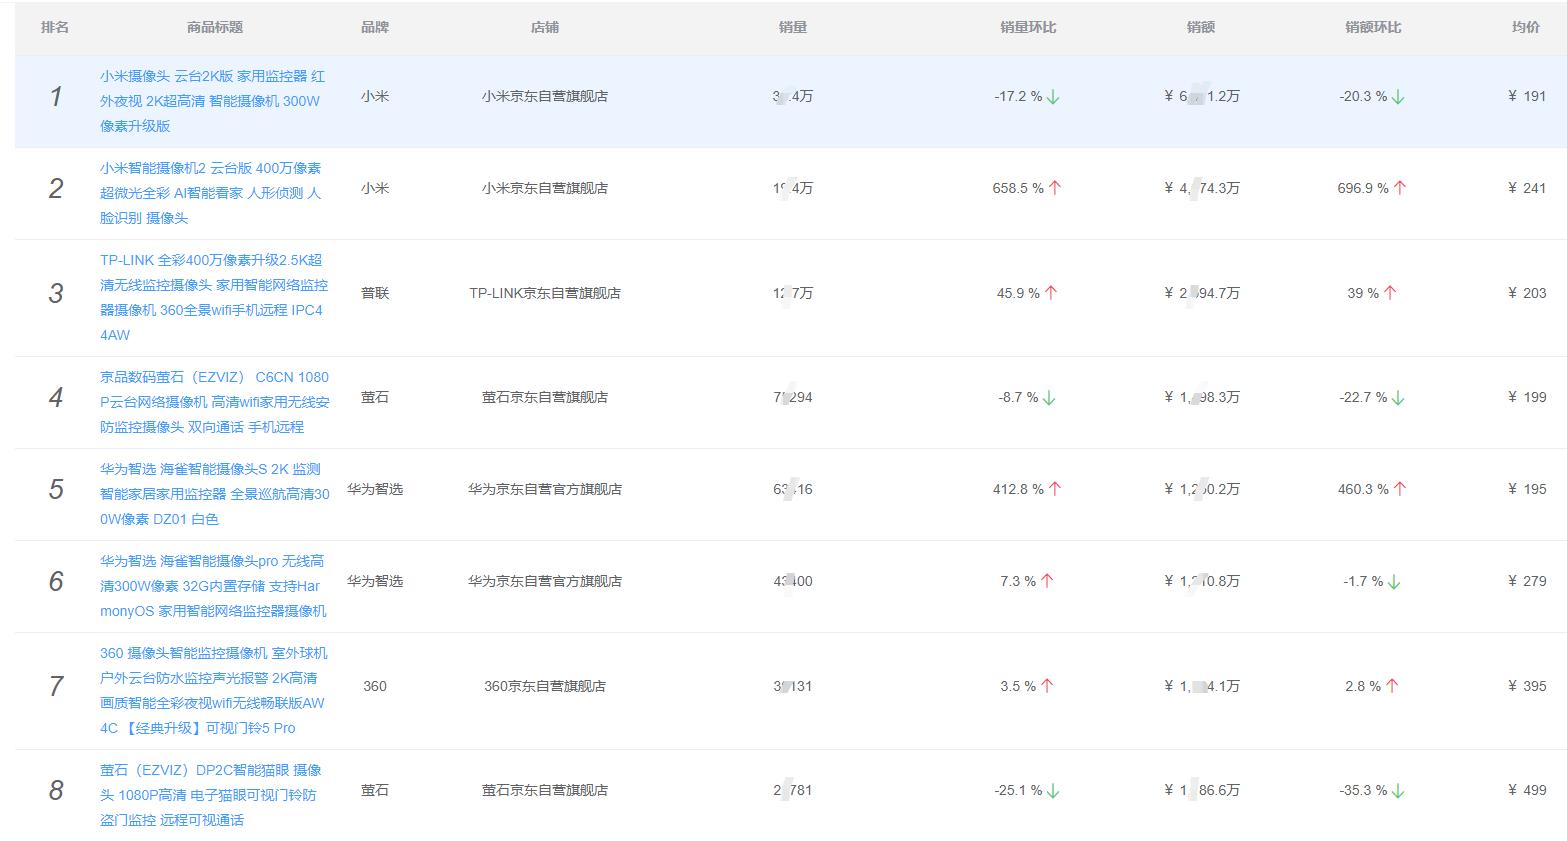This screenshot has height=841, width=1567.
Task: Click the 销量环比 column header
Action: [x=1028, y=27]
